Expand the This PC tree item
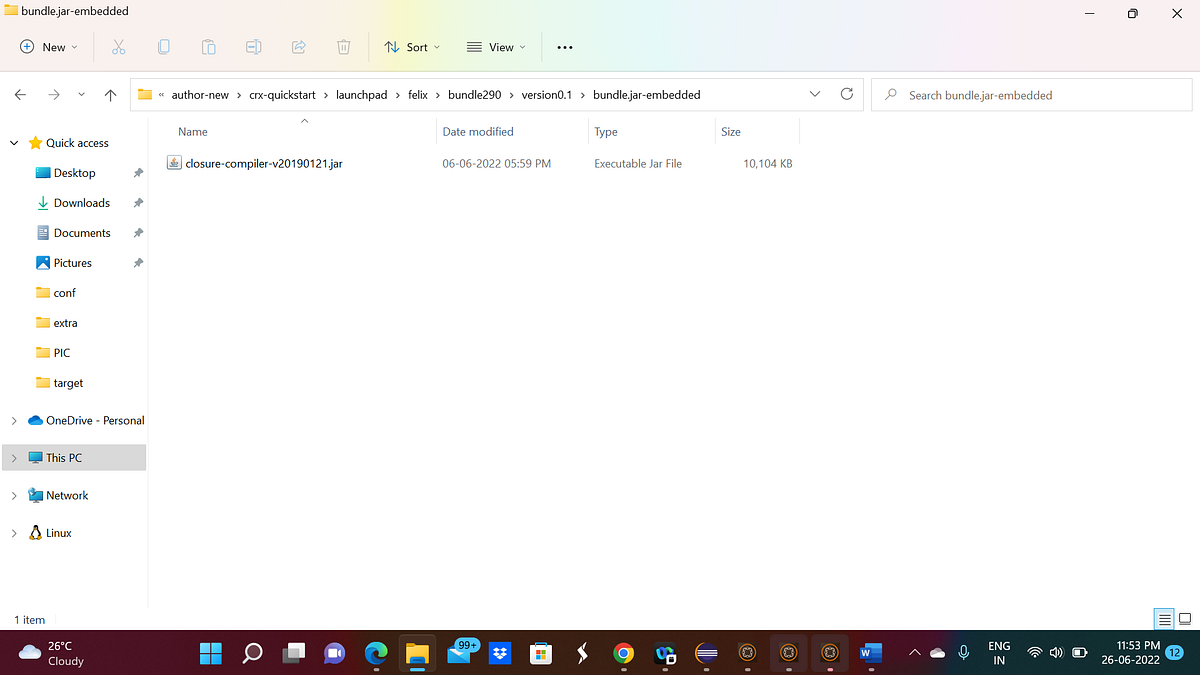This screenshot has width=1200, height=675. (x=13, y=457)
